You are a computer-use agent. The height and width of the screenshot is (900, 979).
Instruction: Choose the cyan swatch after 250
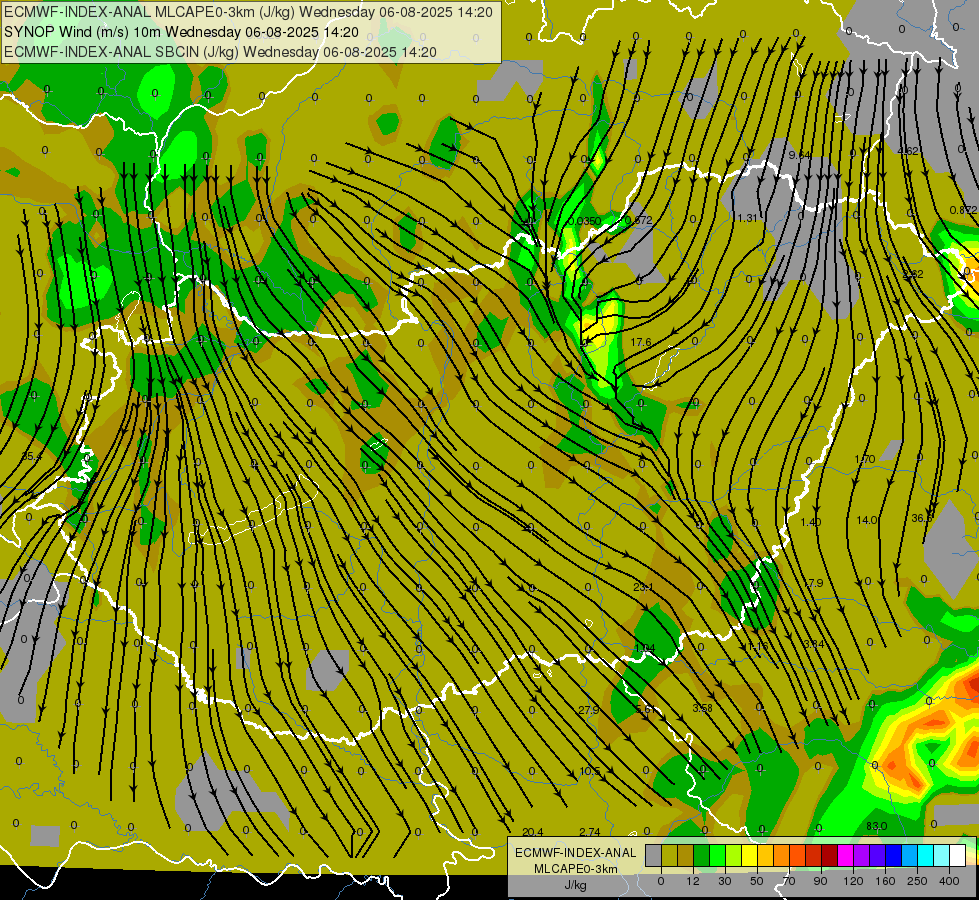926,855
